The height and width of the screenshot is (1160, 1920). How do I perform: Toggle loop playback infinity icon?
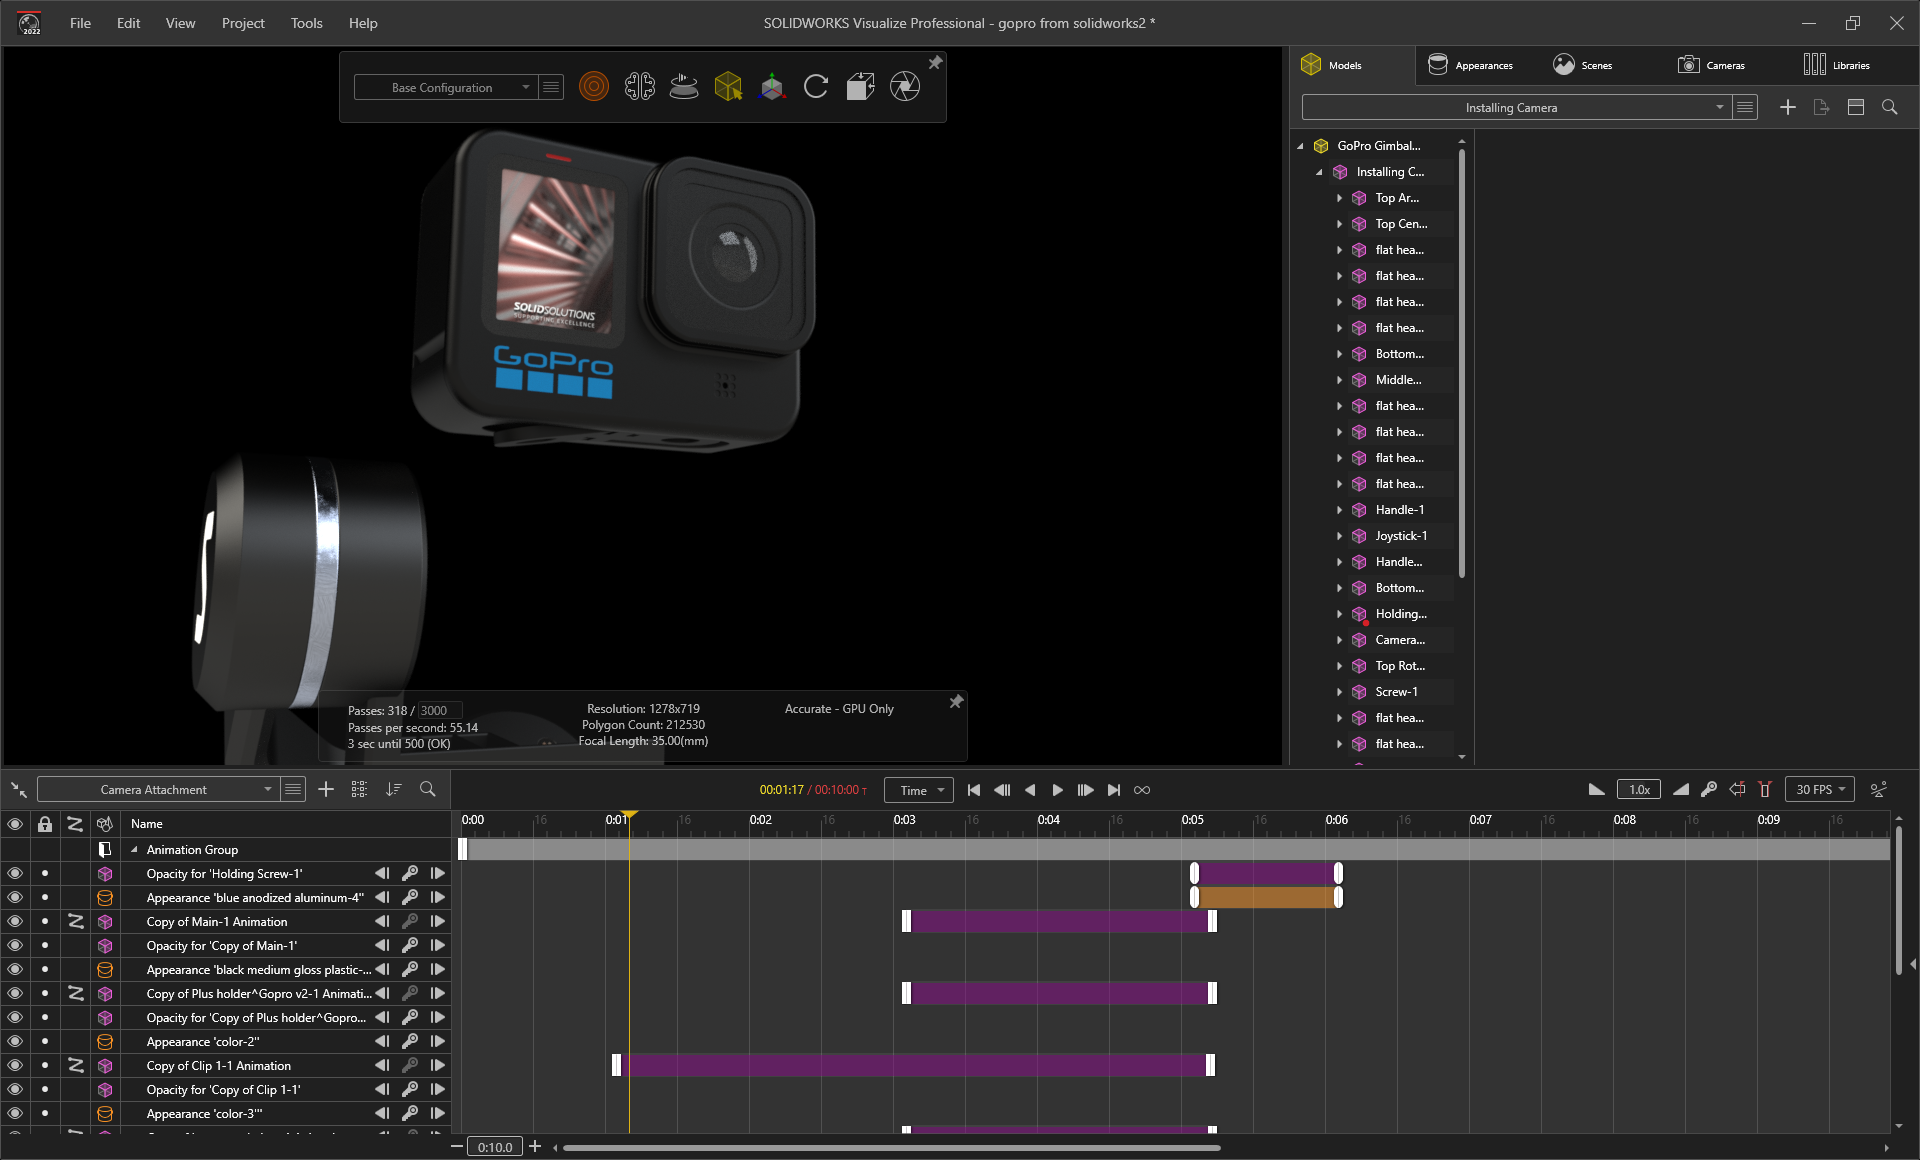(x=1142, y=790)
